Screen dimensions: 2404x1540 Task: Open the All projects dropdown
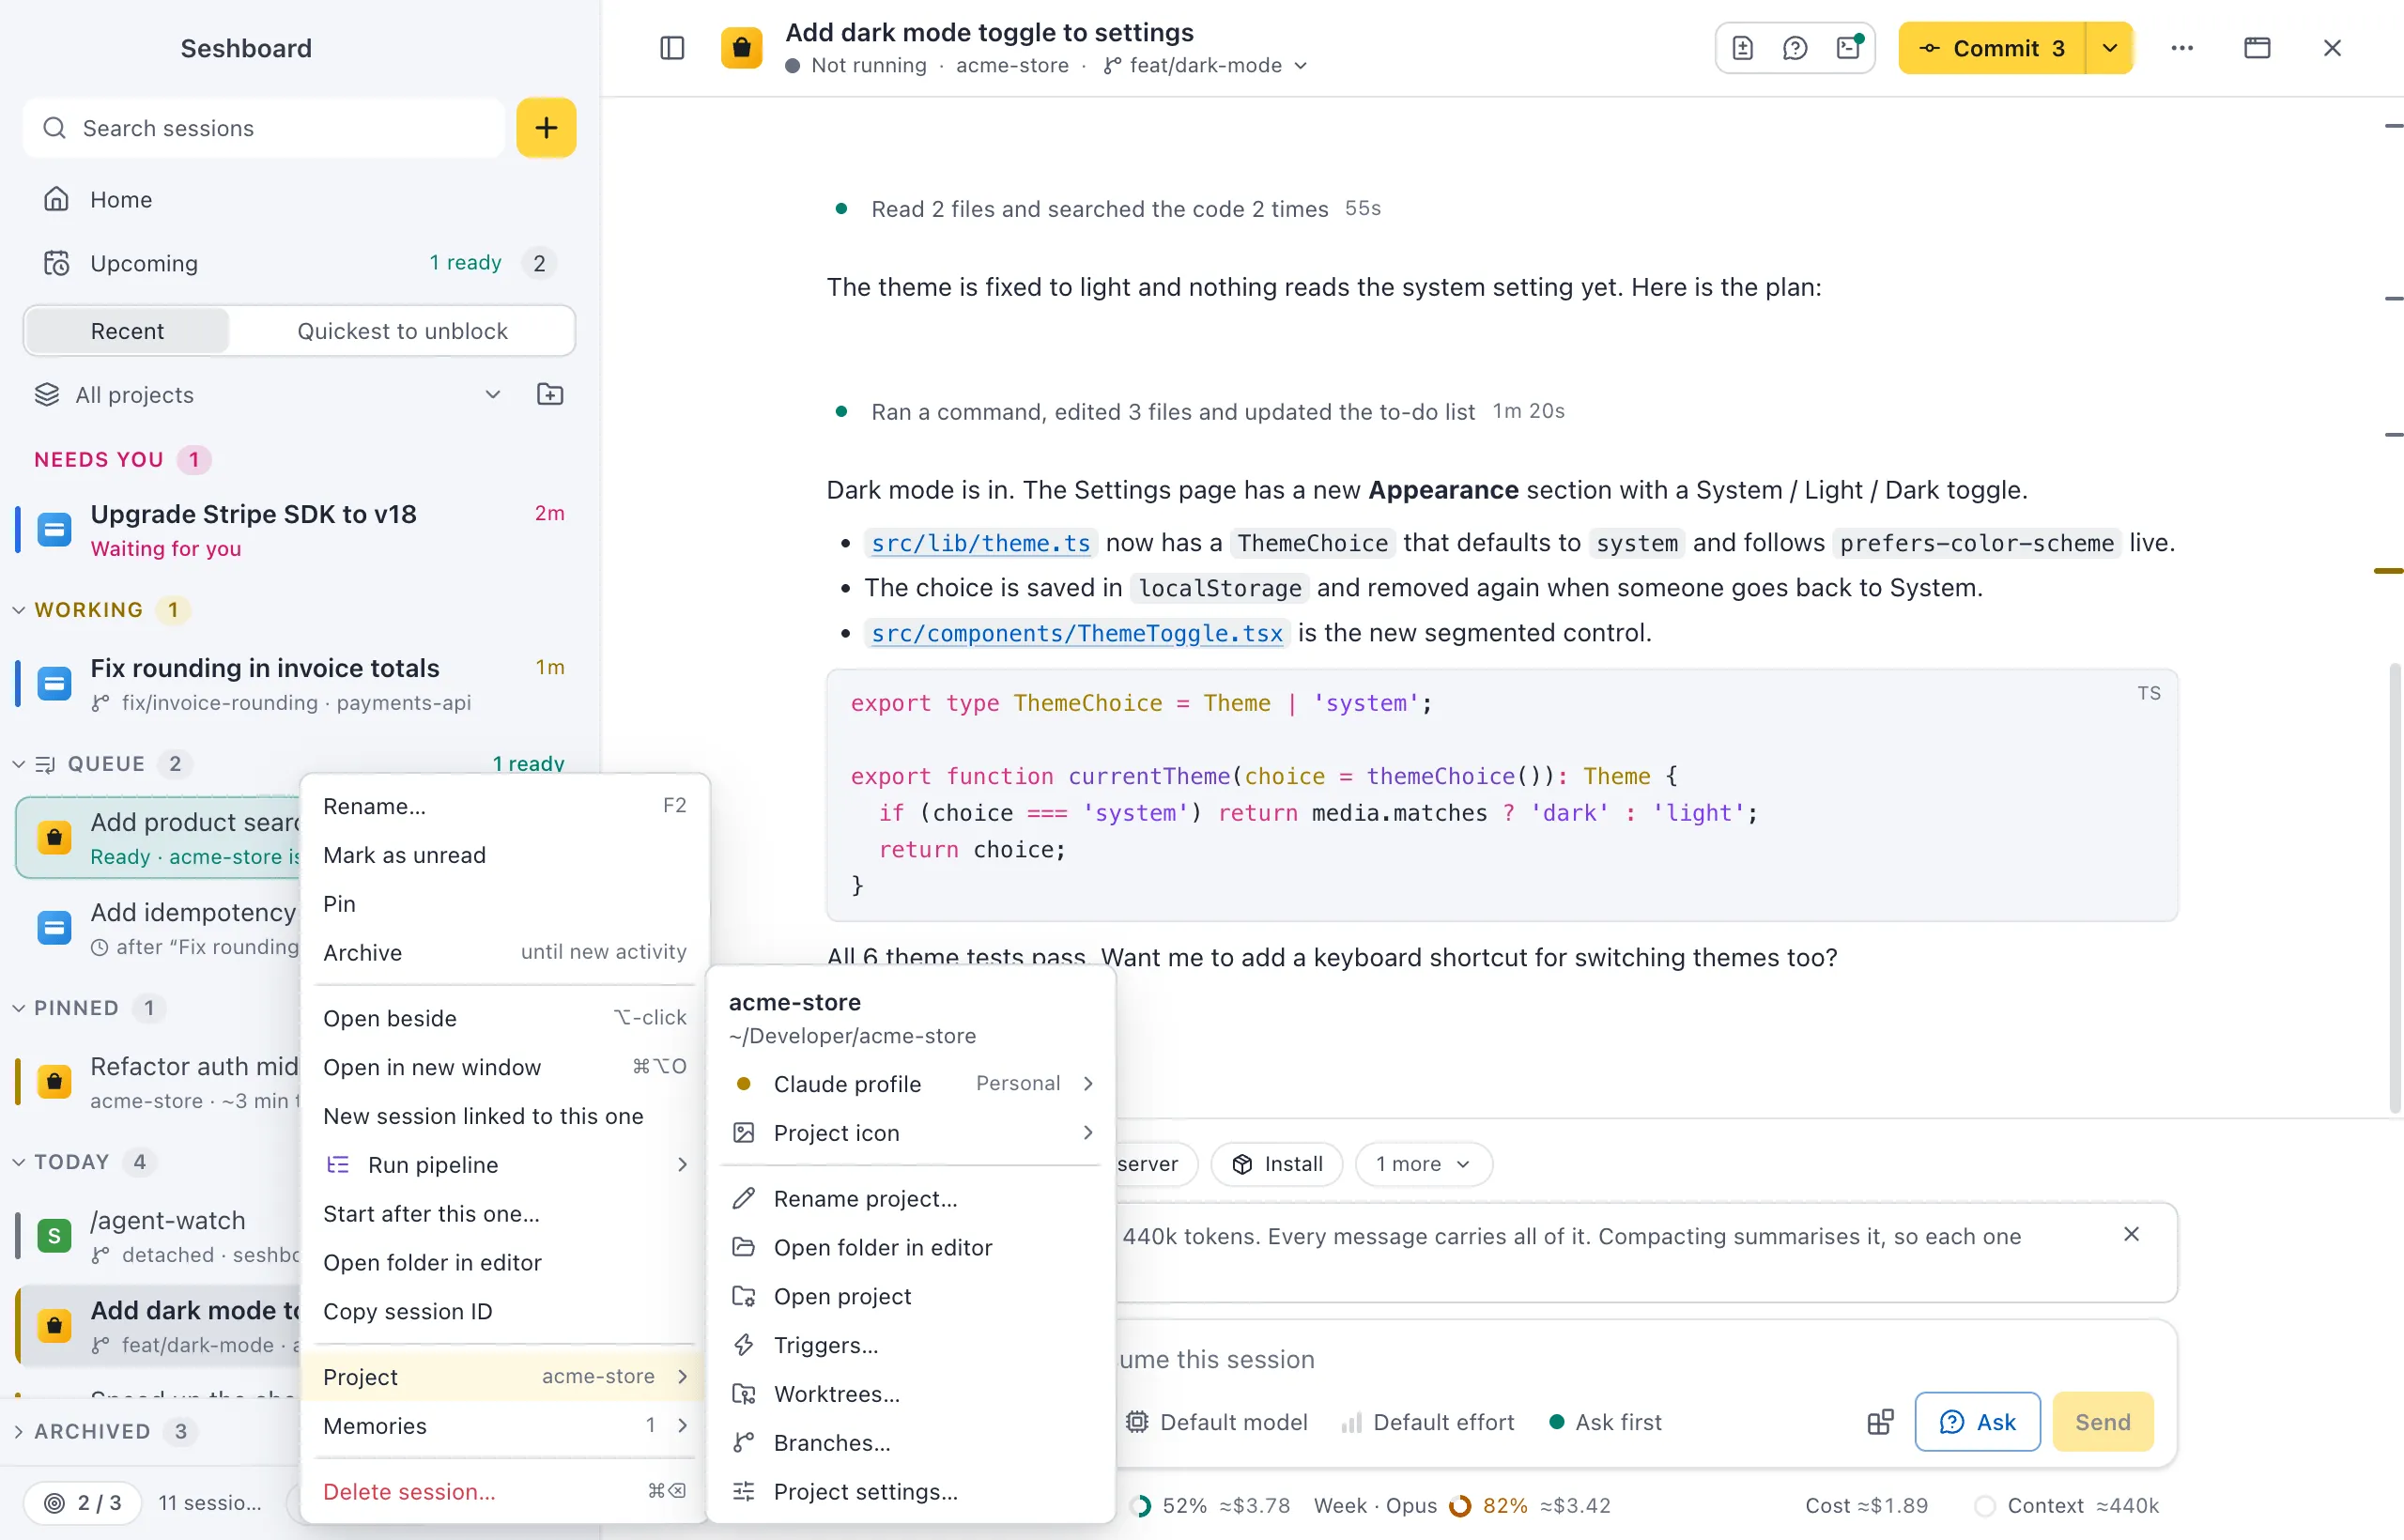coord(268,394)
